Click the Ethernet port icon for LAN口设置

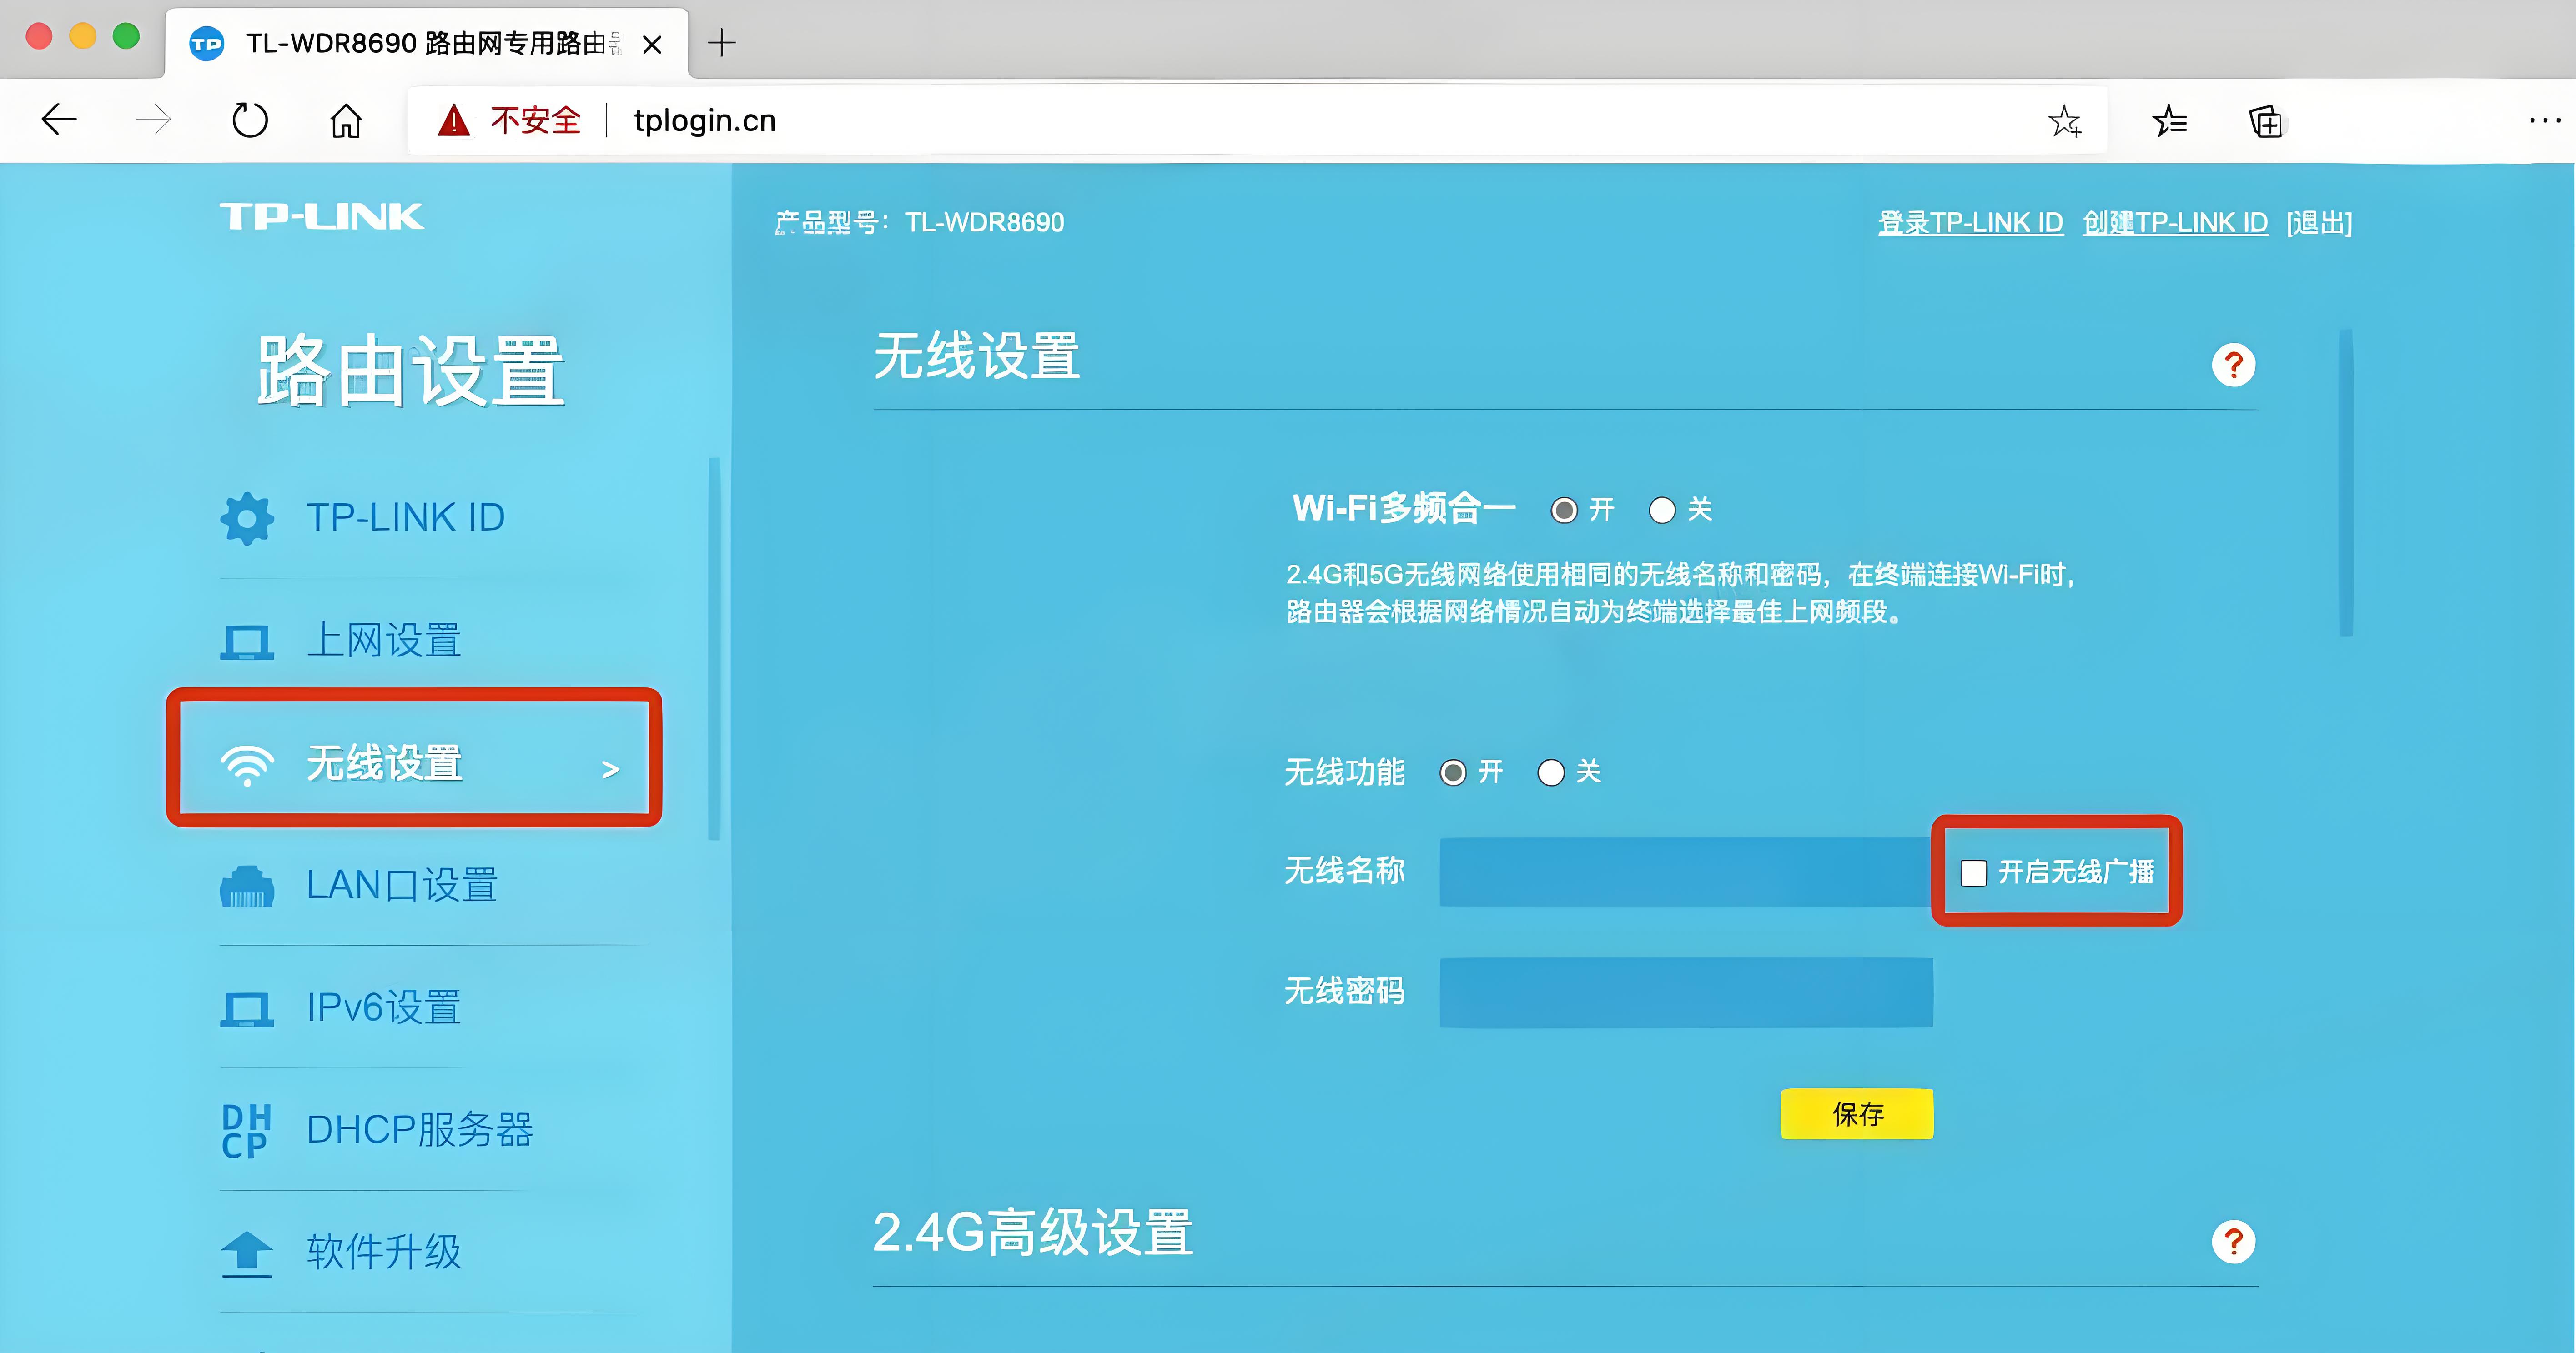247,887
